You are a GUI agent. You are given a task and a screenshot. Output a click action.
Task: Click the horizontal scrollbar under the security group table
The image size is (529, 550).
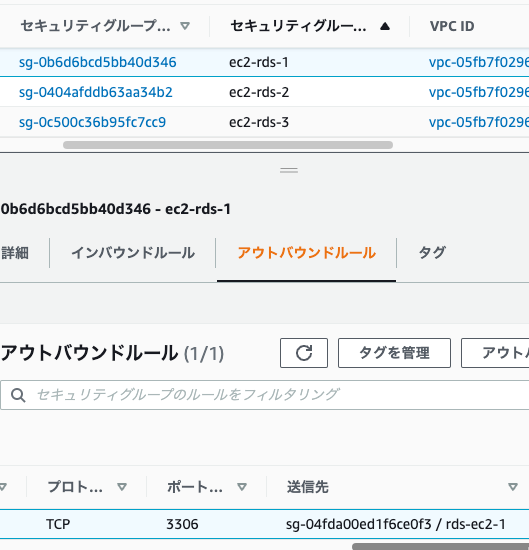(228, 145)
